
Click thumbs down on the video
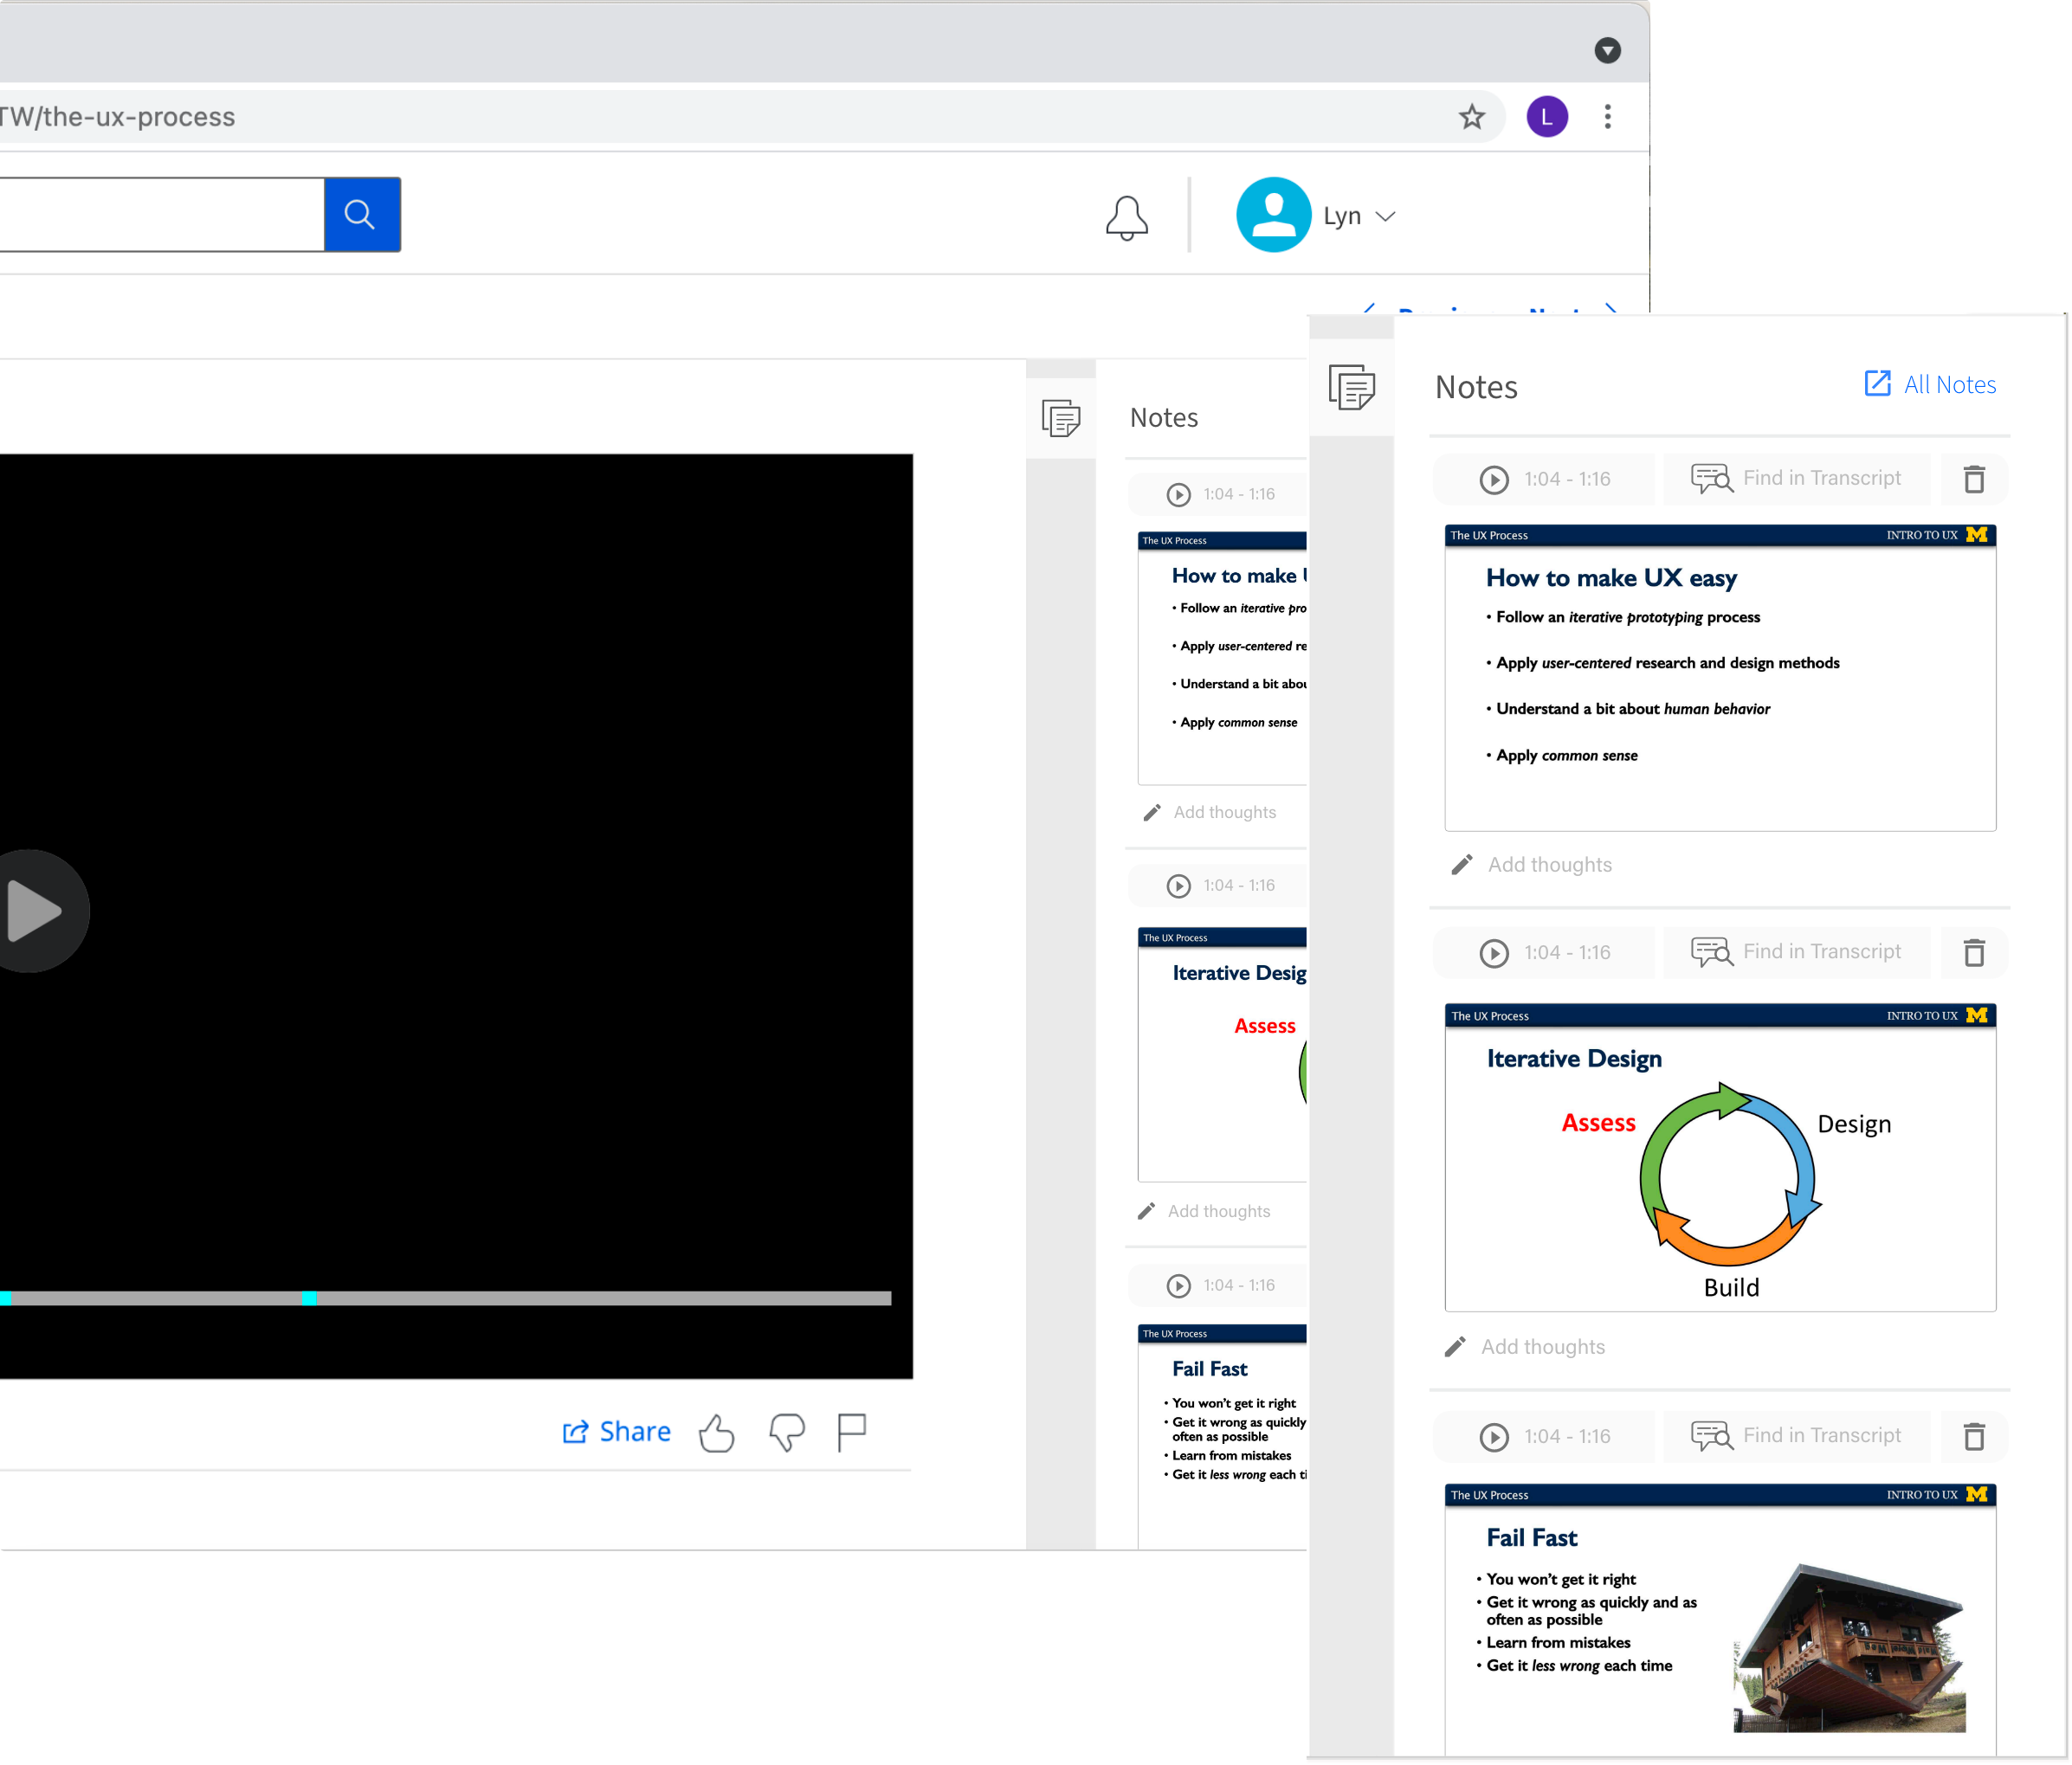786,1432
